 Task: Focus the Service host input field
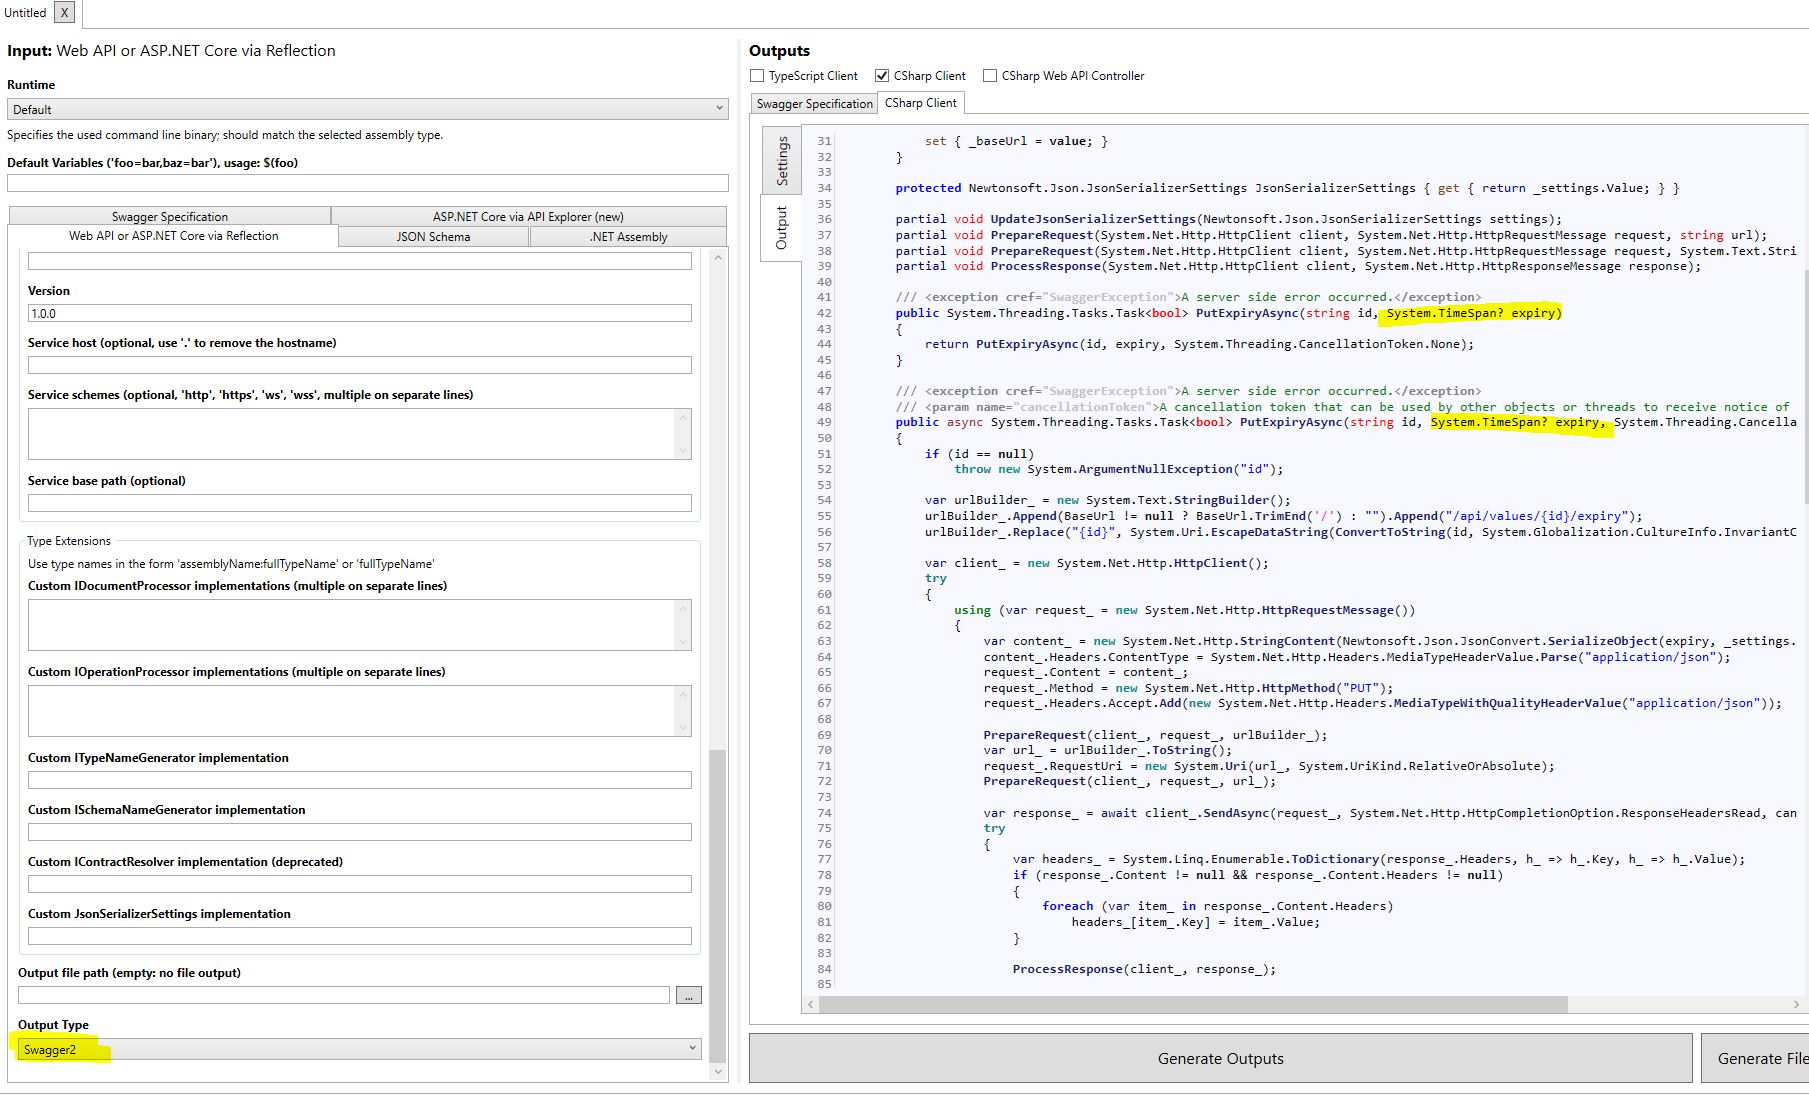[359, 365]
